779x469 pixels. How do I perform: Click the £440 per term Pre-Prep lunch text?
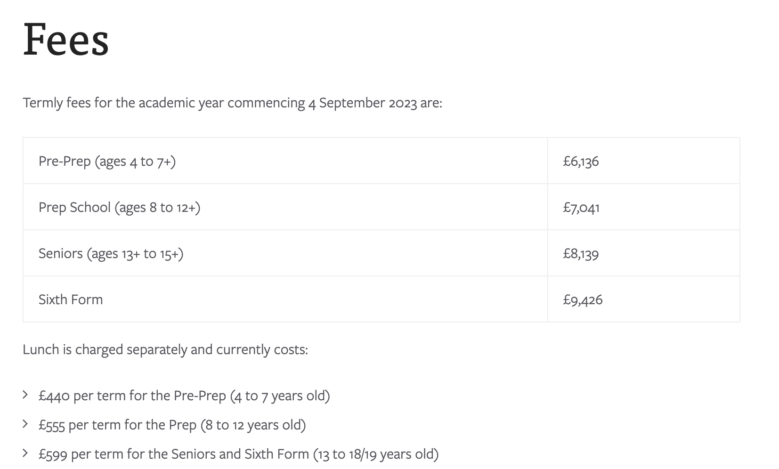[184, 396]
